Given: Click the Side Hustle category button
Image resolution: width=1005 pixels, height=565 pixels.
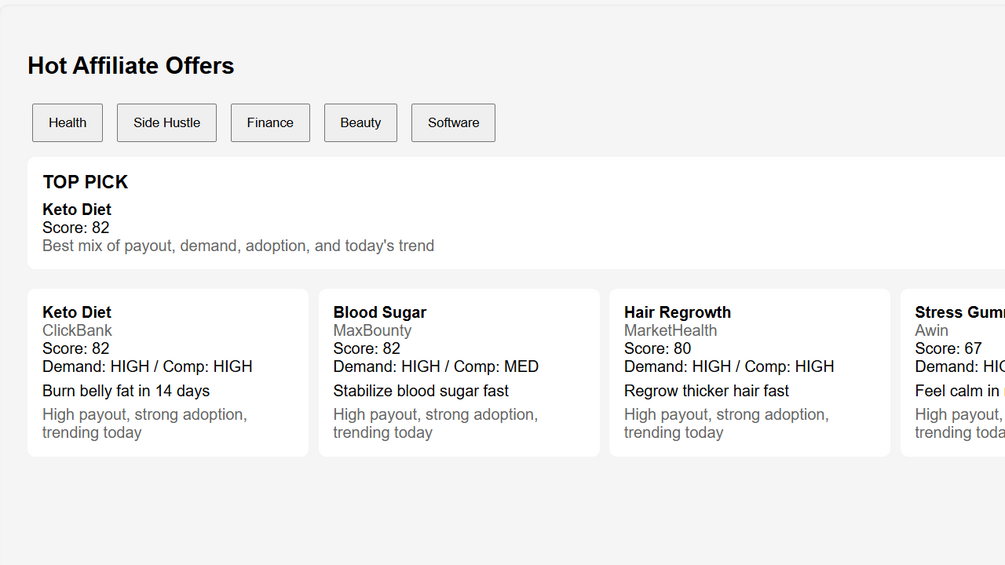Looking at the screenshot, I should pyautogui.click(x=167, y=123).
